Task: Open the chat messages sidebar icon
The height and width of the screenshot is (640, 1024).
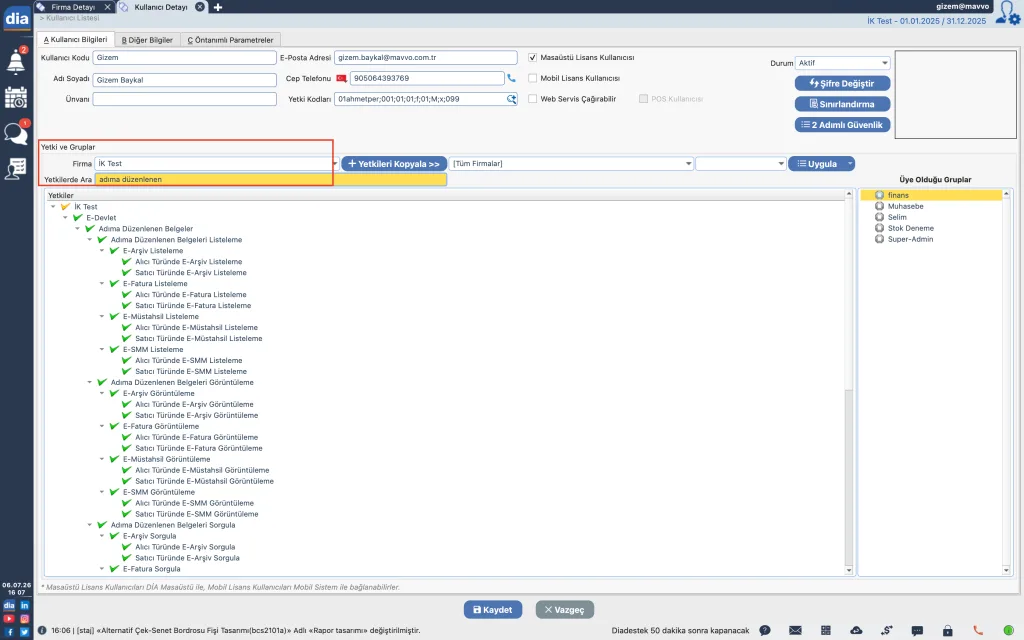Action: [16, 133]
